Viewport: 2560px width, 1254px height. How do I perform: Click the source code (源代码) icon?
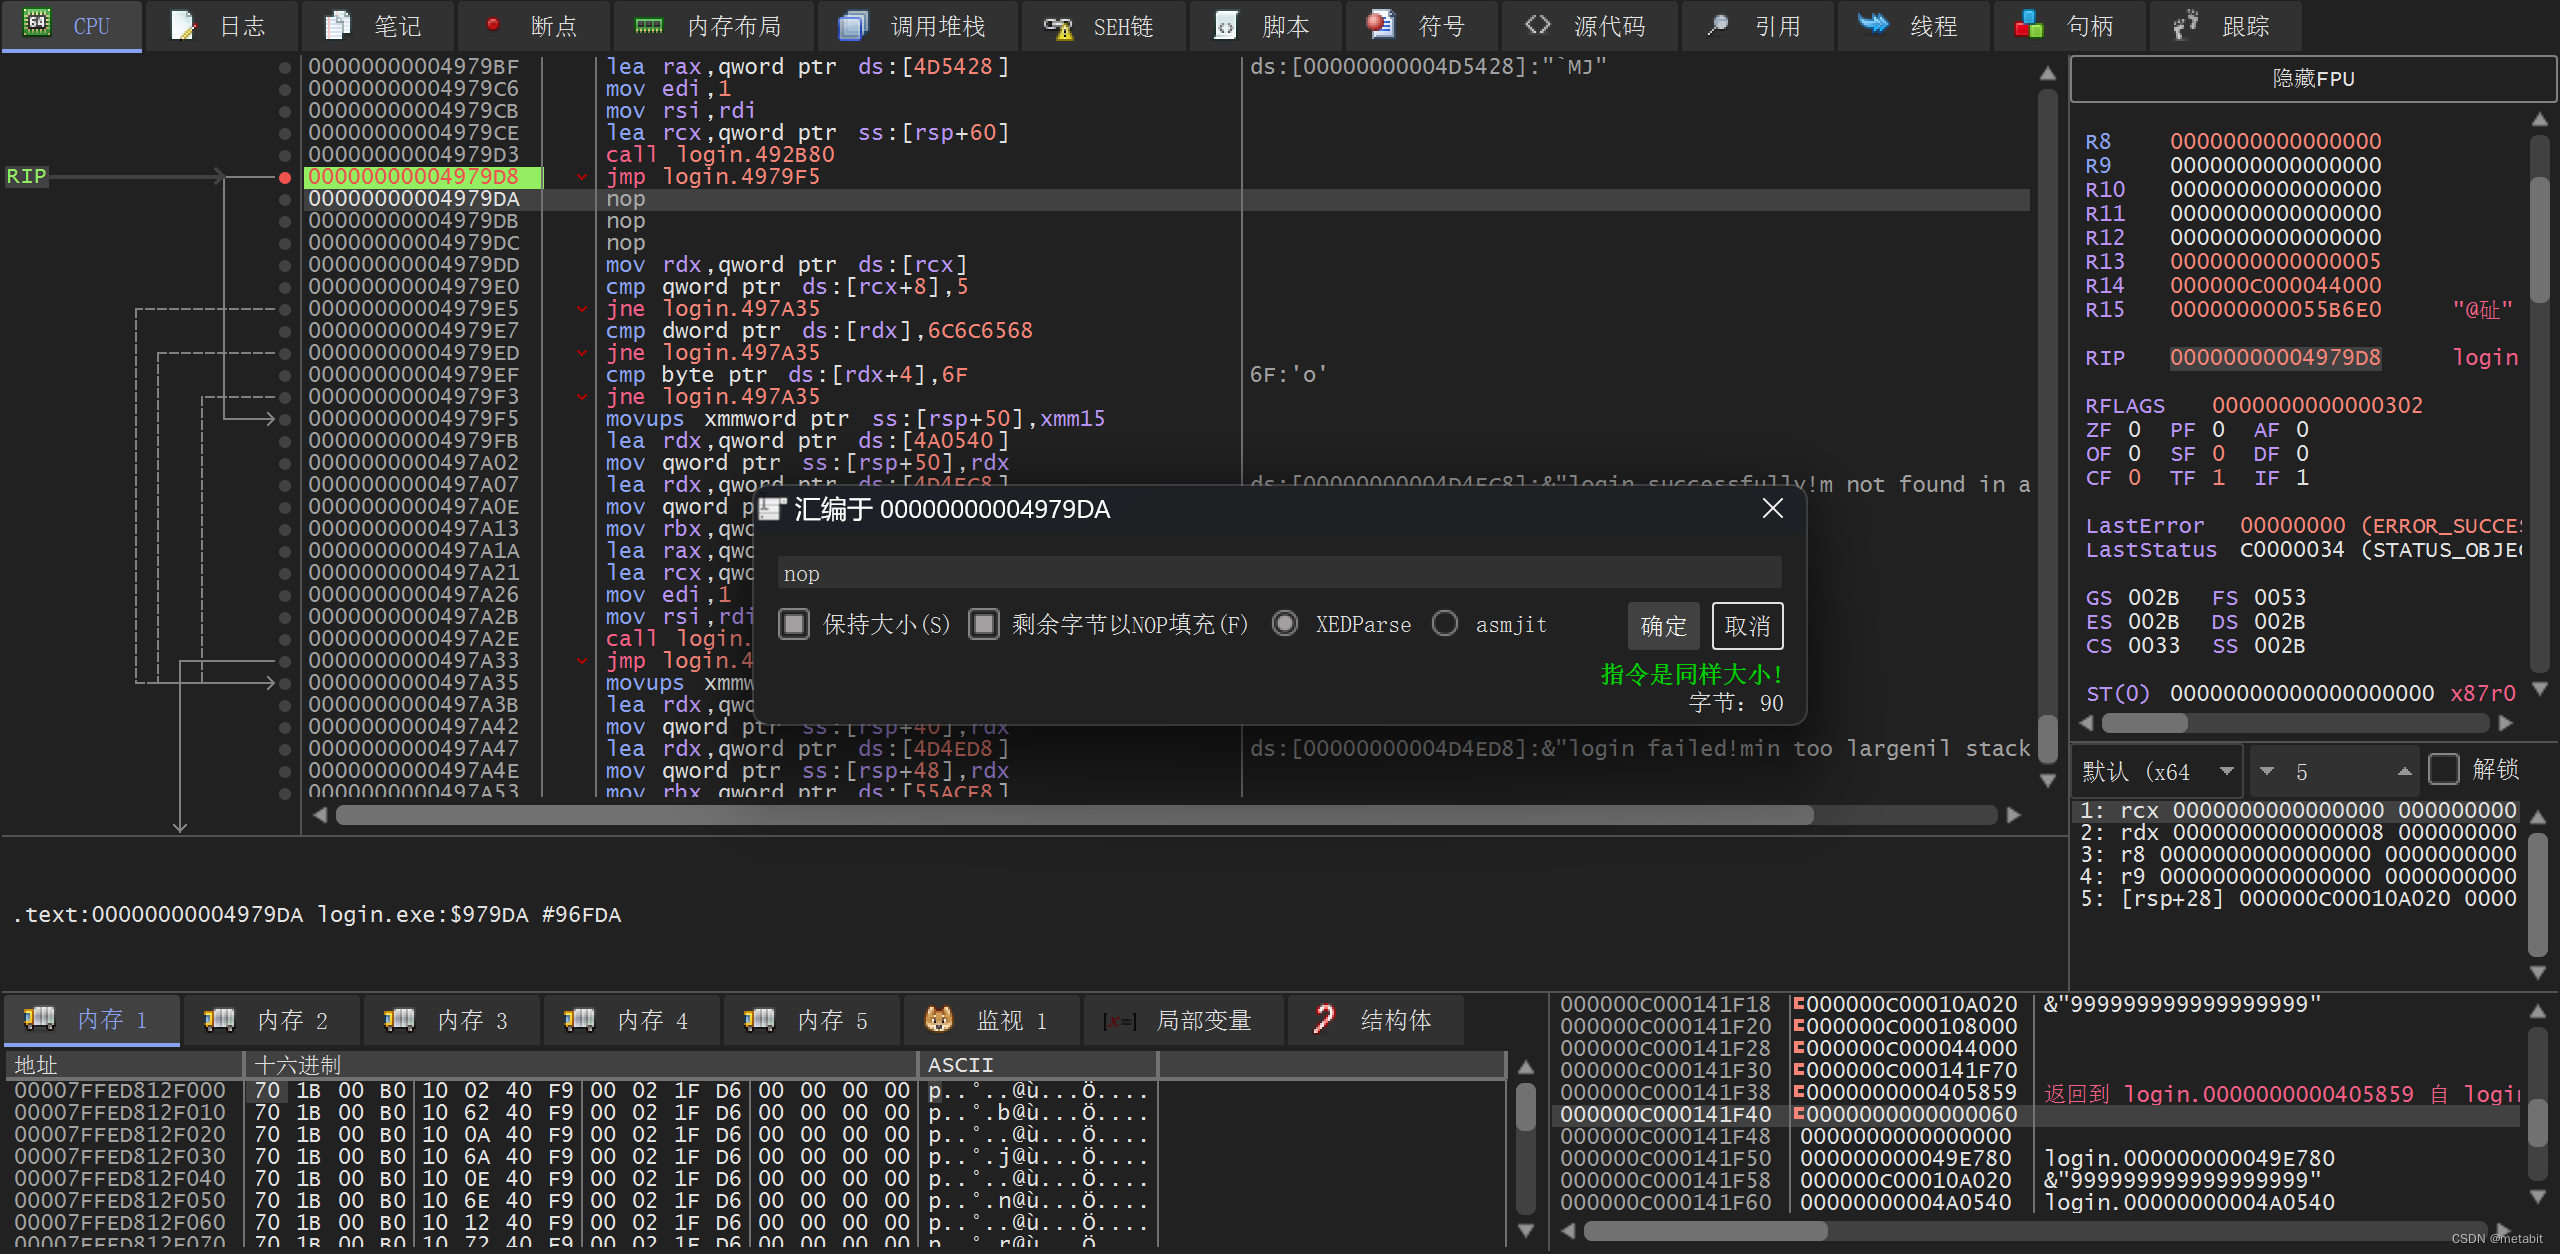click(1537, 25)
